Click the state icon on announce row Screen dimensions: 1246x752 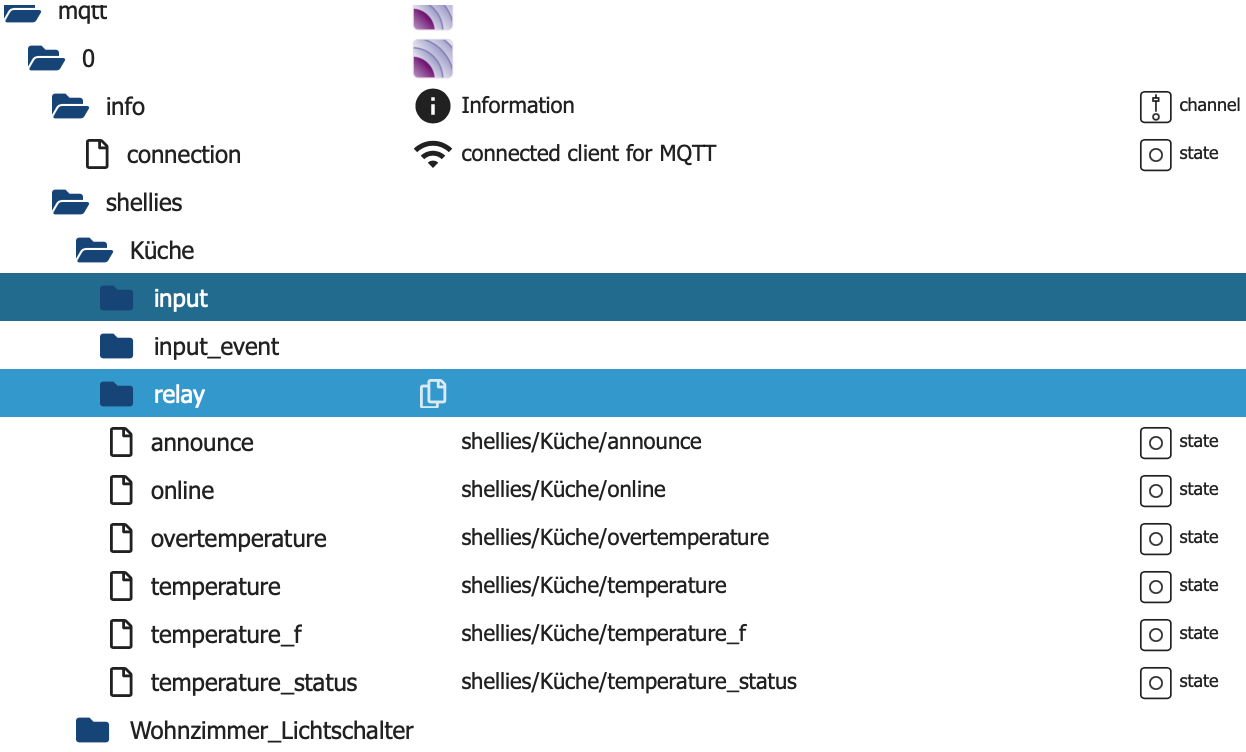pos(1155,442)
